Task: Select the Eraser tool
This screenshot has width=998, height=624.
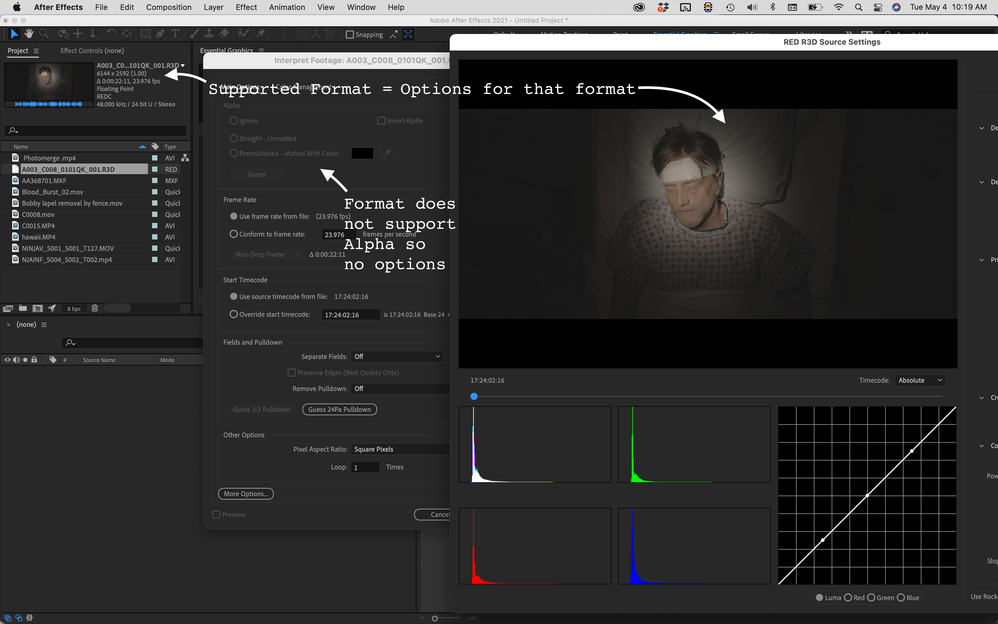Action: pos(224,34)
